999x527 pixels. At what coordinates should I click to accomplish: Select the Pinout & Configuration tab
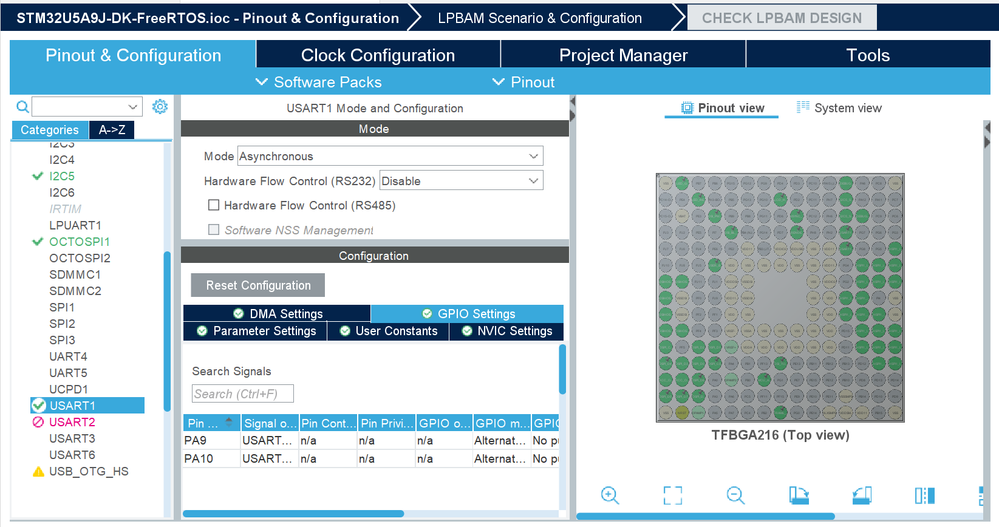point(133,55)
